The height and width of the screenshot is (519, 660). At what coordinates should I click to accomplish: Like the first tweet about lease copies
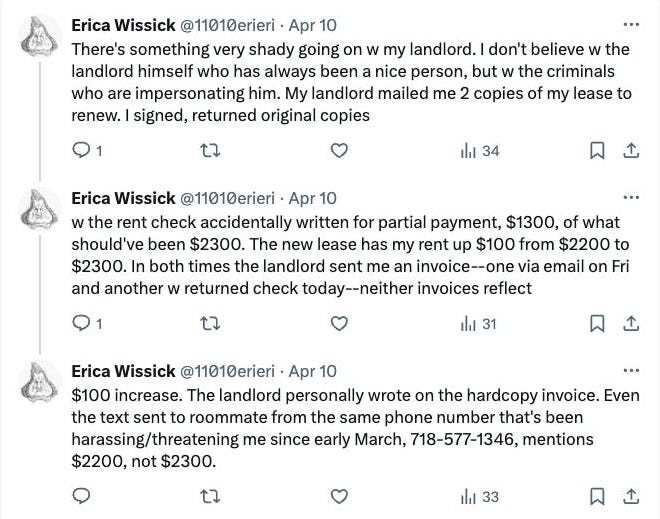click(339, 150)
